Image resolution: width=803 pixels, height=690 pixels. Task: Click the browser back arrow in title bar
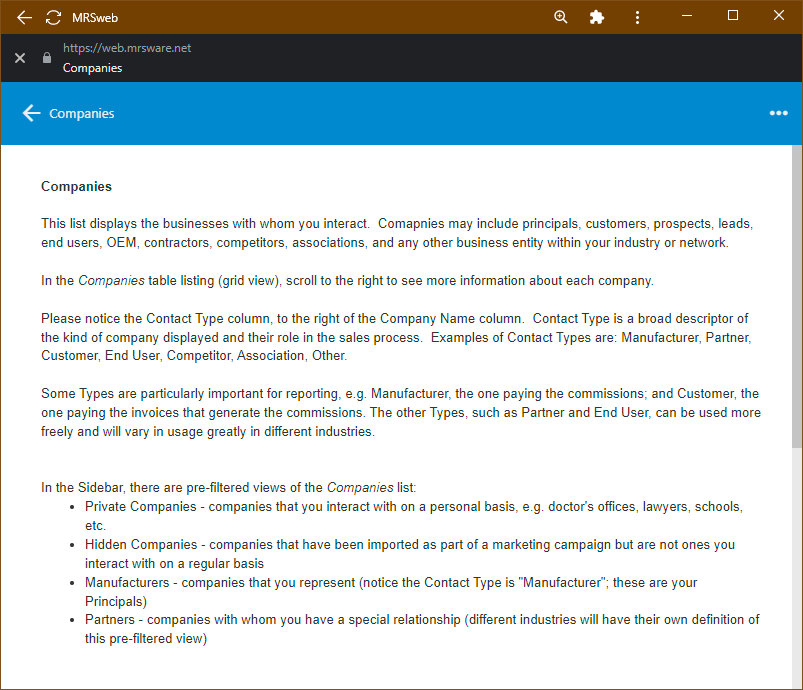click(x=24, y=17)
